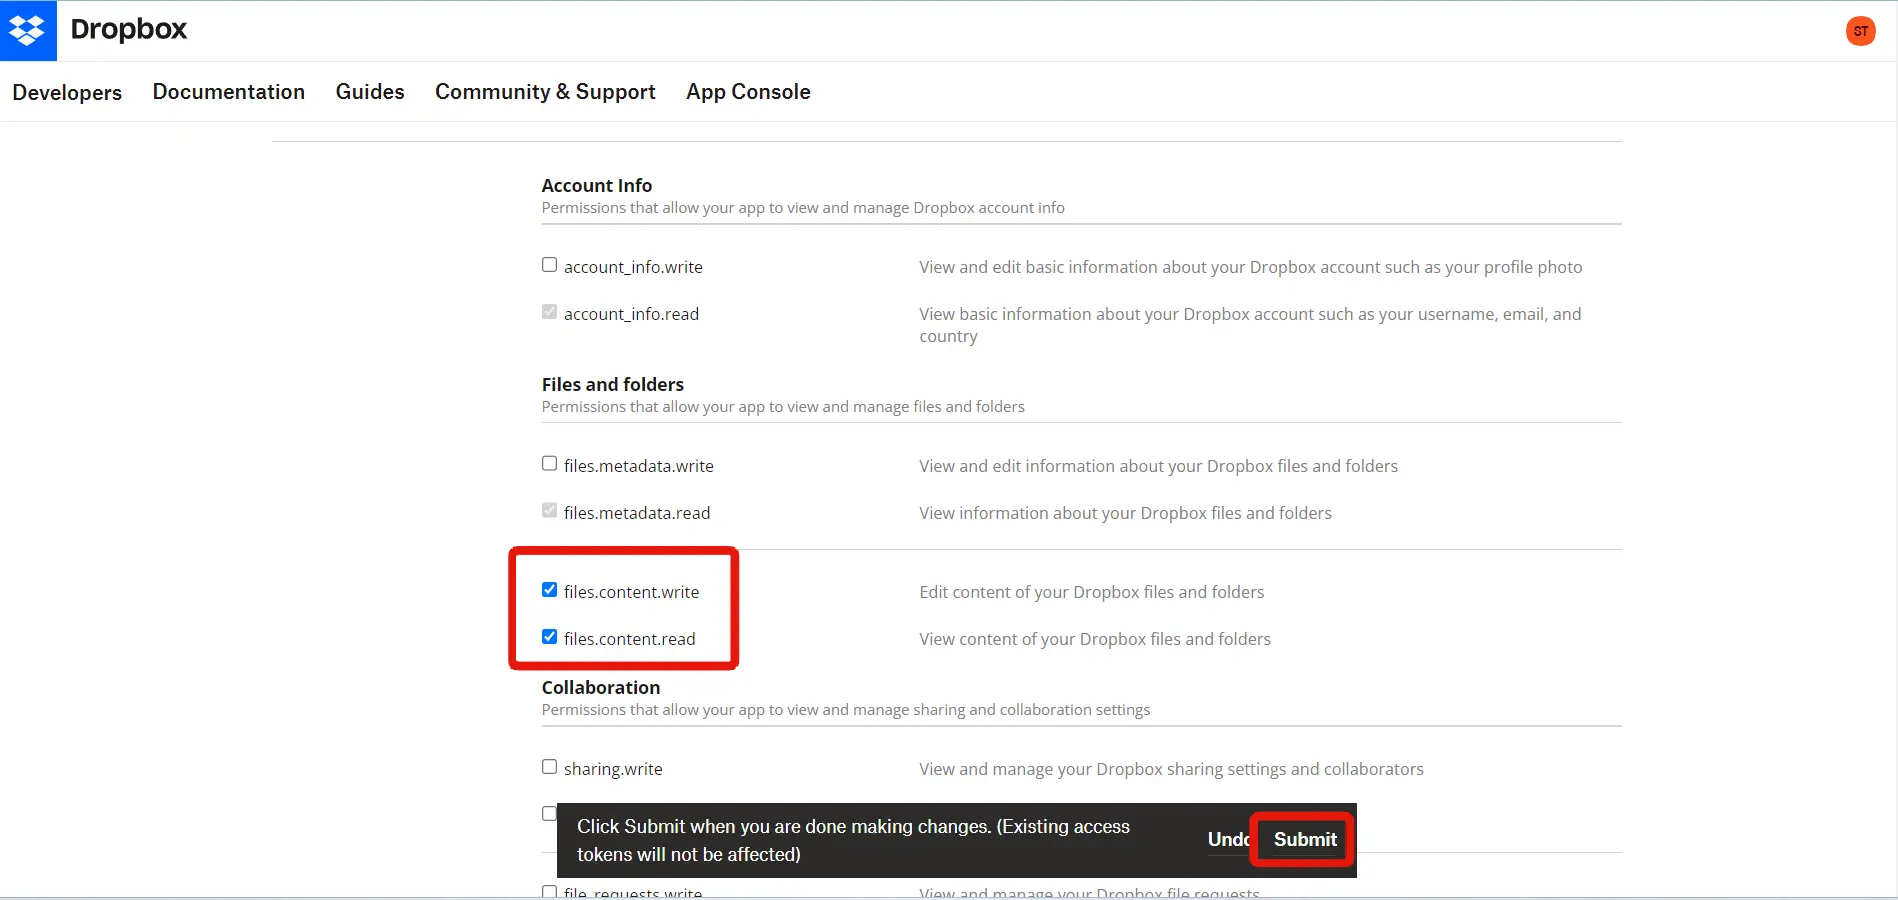Viewport: 1898px width, 900px height.
Task: Click text "Permissions that allow your app to view and manage files and folders"
Action: click(x=783, y=407)
